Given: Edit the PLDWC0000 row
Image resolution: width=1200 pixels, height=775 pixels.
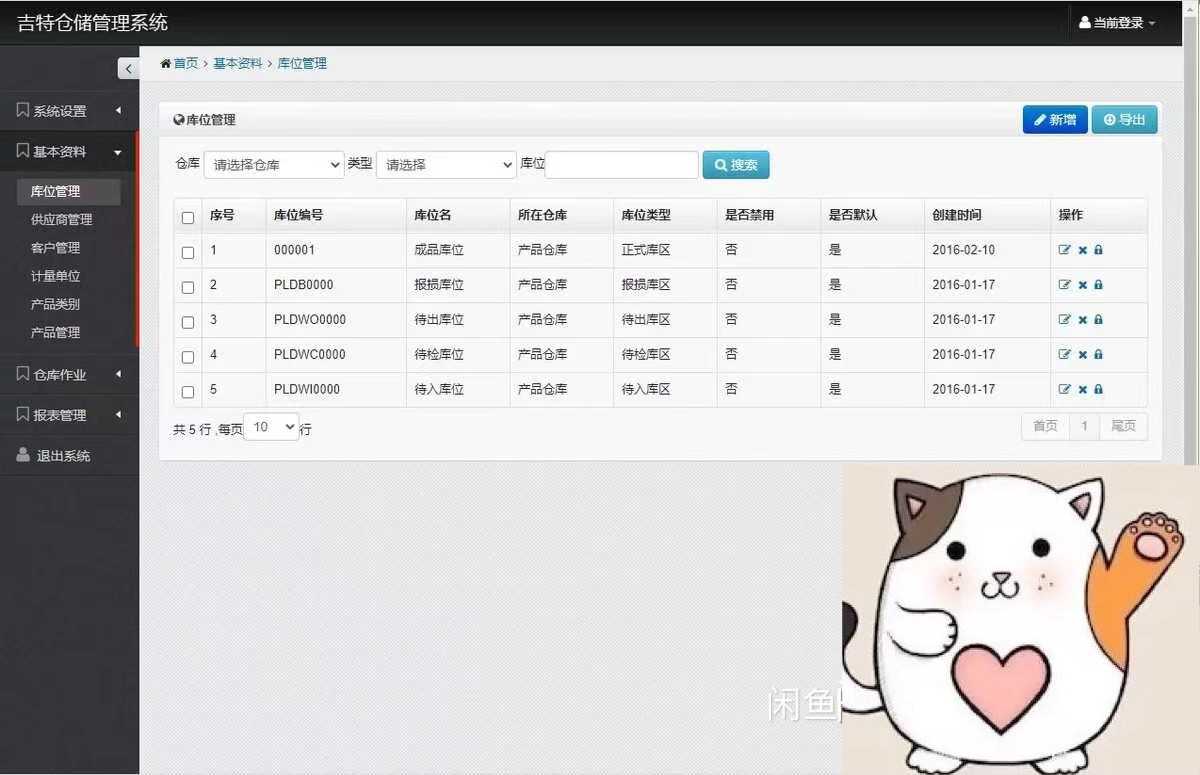Looking at the screenshot, I should pos(1065,354).
